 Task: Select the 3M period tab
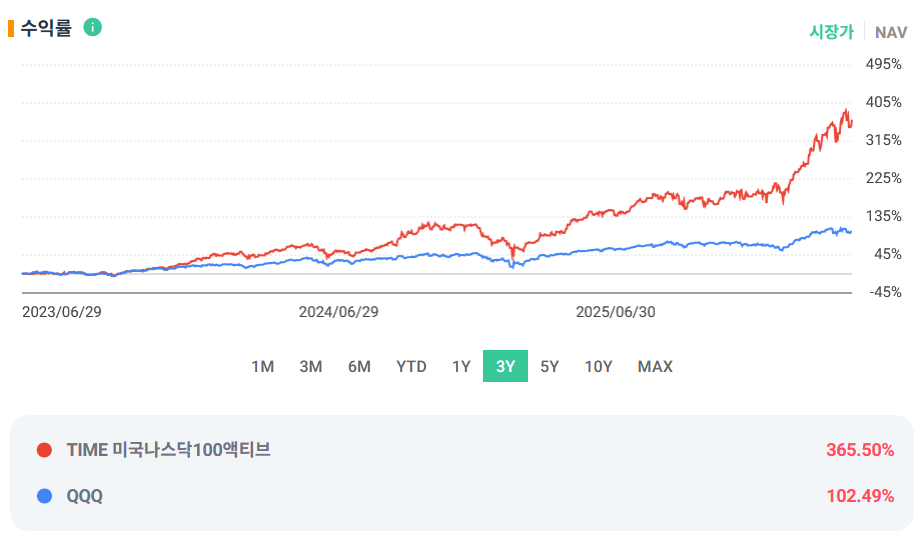(311, 366)
